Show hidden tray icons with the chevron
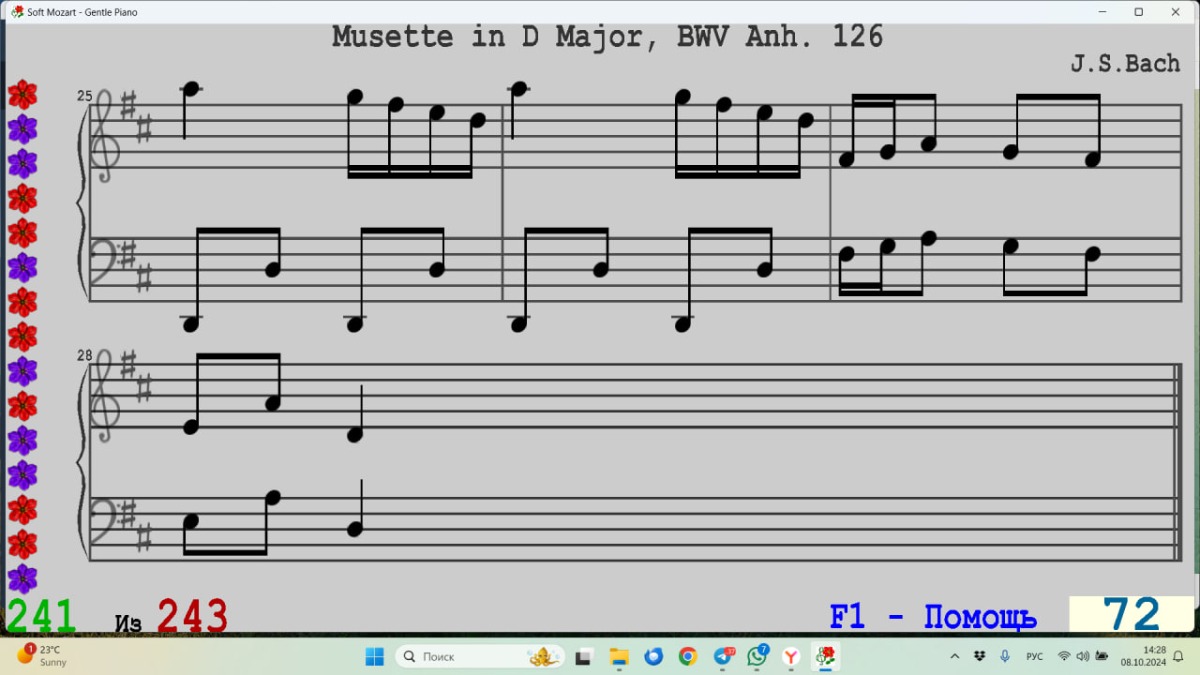The height and width of the screenshot is (675, 1200). pos(954,656)
